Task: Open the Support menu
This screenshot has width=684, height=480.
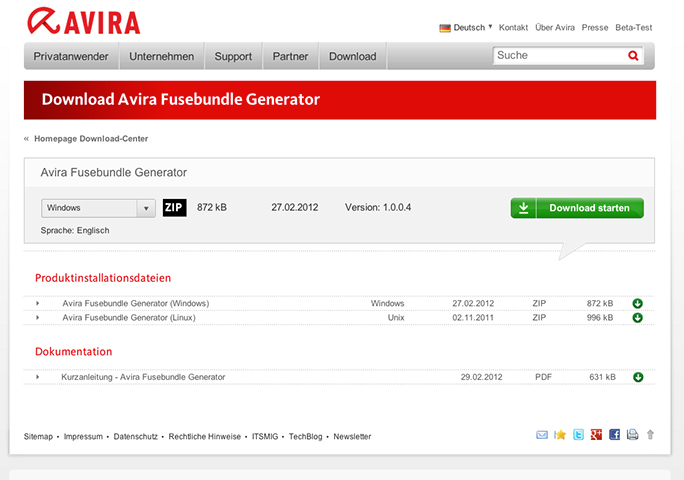Action: [x=233, y=56]
